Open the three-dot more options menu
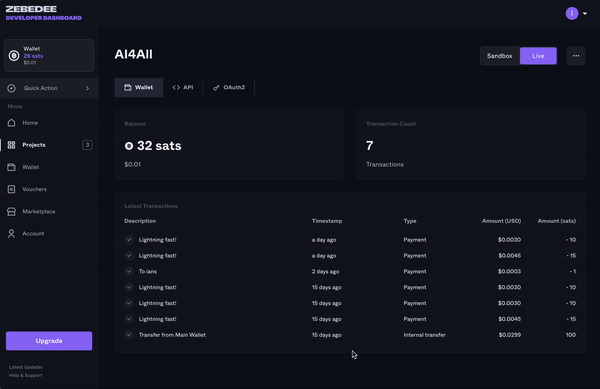This screenshot has height=389, width=600. click(576, 56)
